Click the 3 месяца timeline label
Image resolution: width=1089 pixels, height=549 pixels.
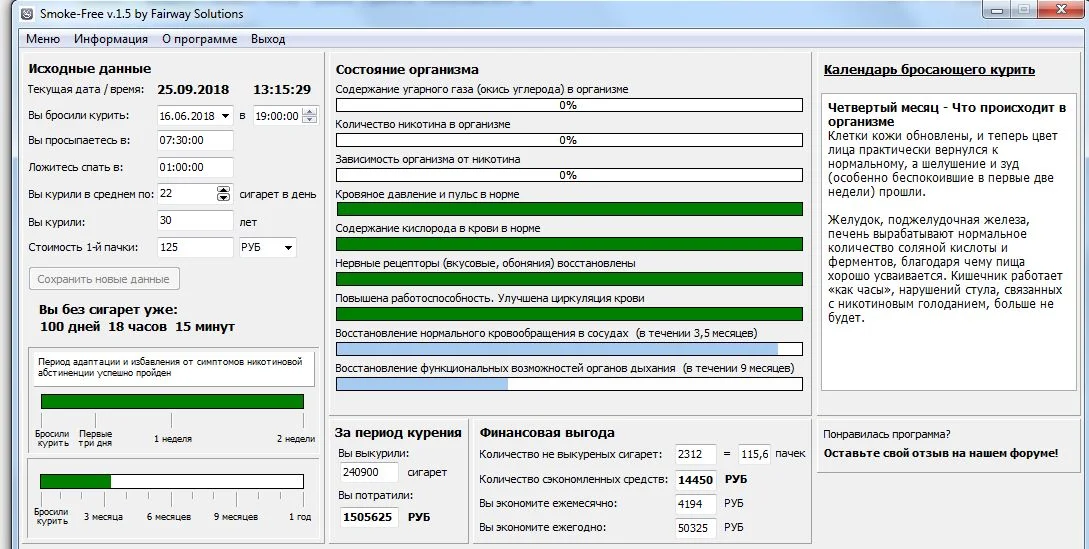tap(103, 517)
